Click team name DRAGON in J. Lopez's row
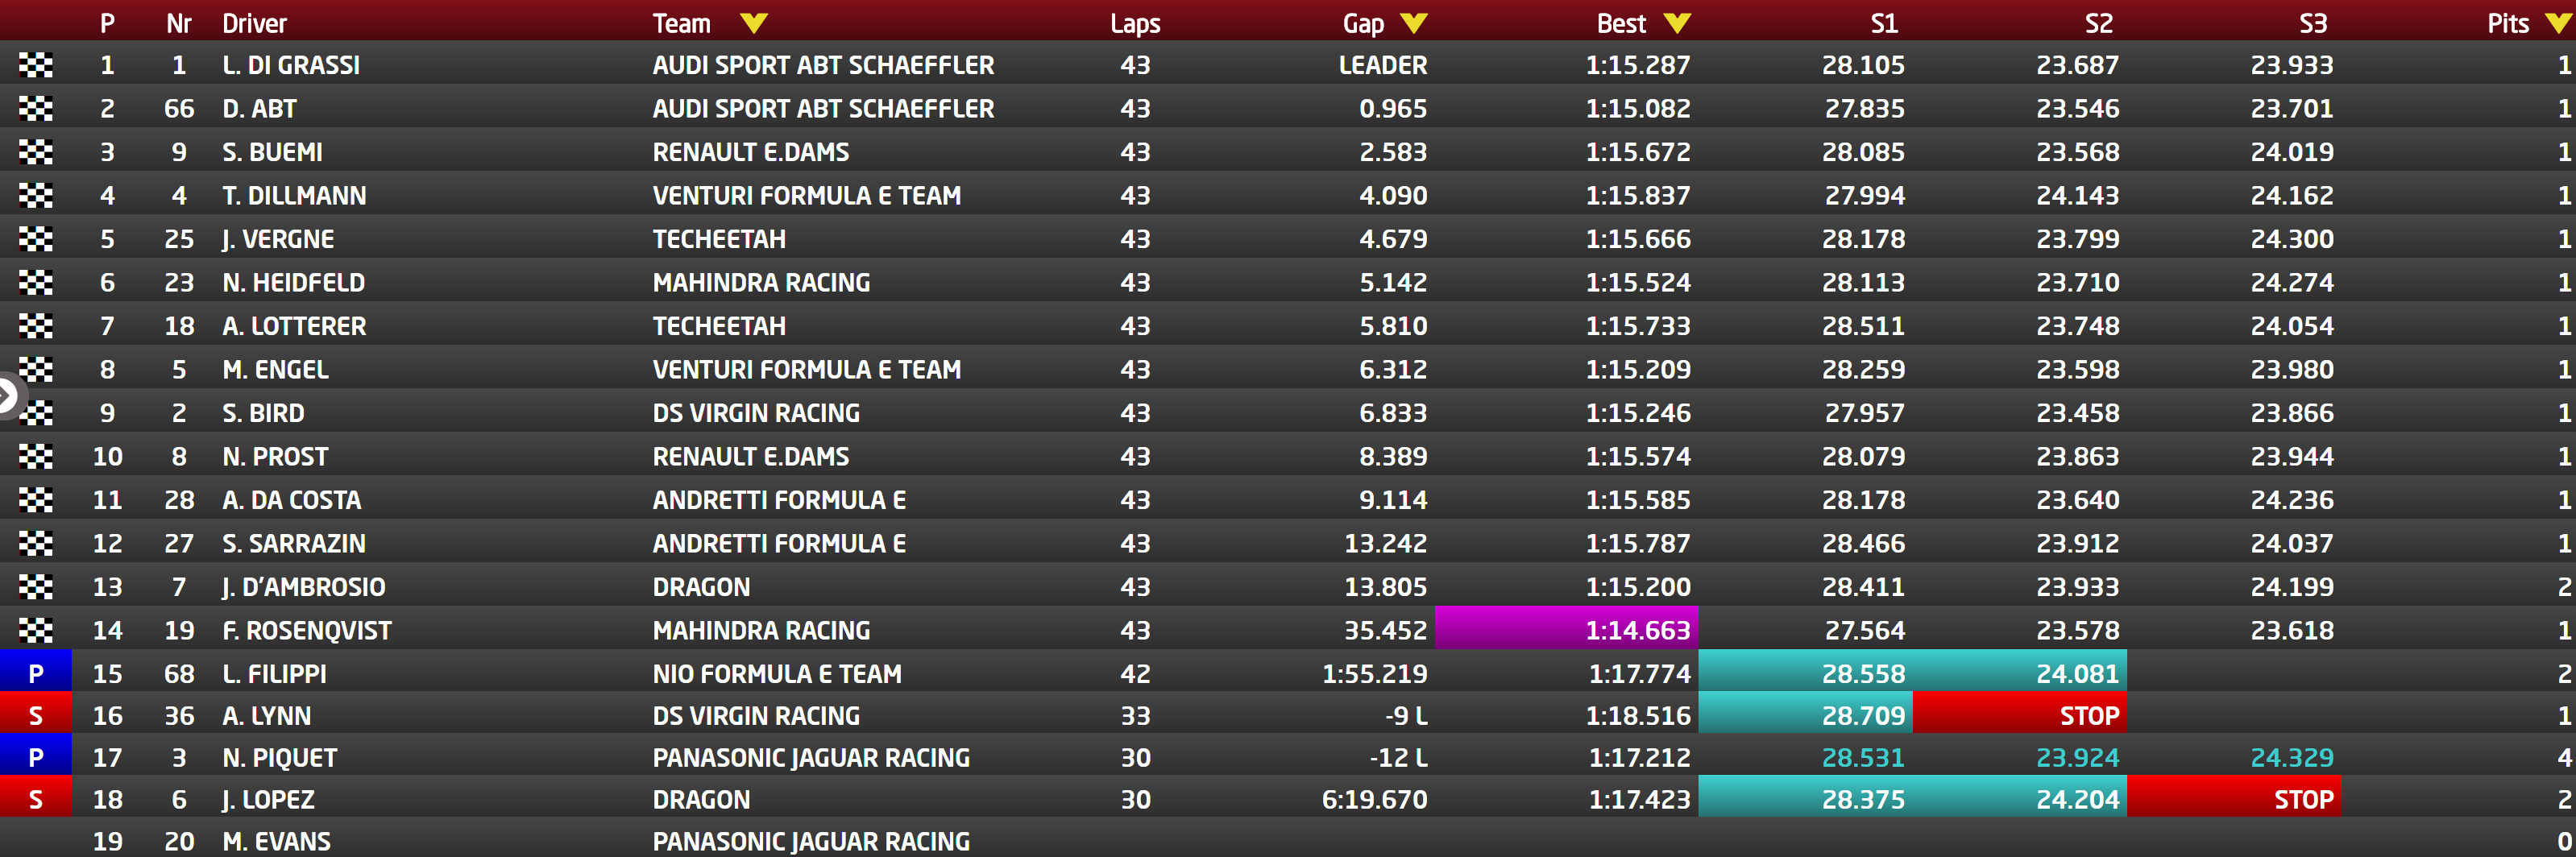2576x857 pixels. pos(701,799)
